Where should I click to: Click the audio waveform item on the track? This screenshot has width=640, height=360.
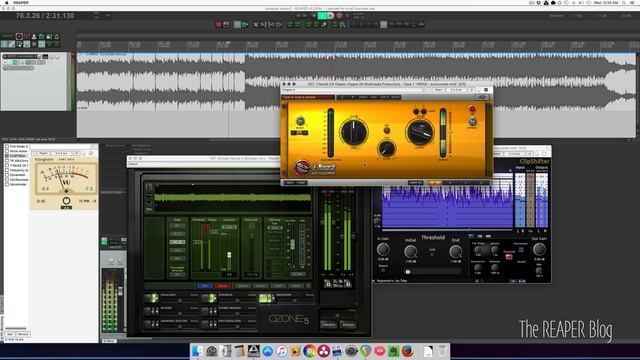tap(356, 82)
